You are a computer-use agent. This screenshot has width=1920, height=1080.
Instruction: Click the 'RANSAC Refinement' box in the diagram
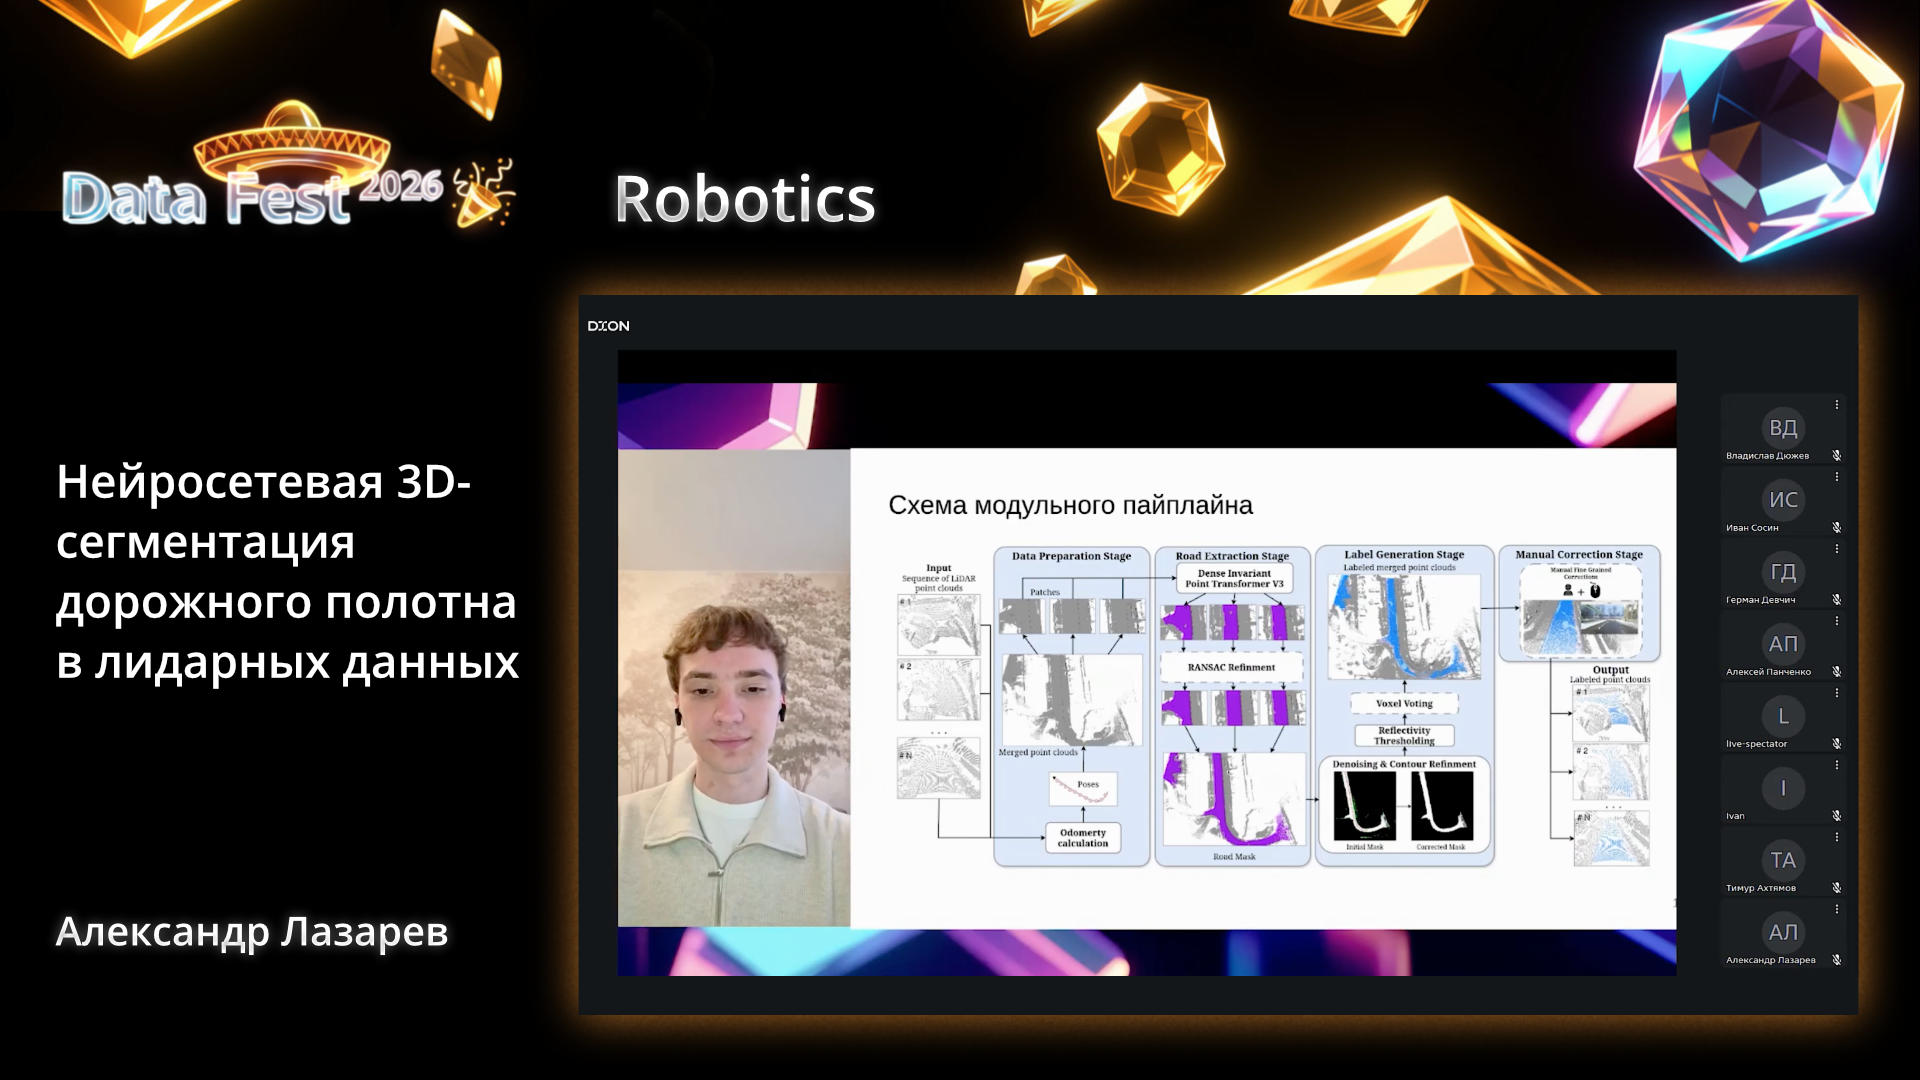click(1231, 667)
